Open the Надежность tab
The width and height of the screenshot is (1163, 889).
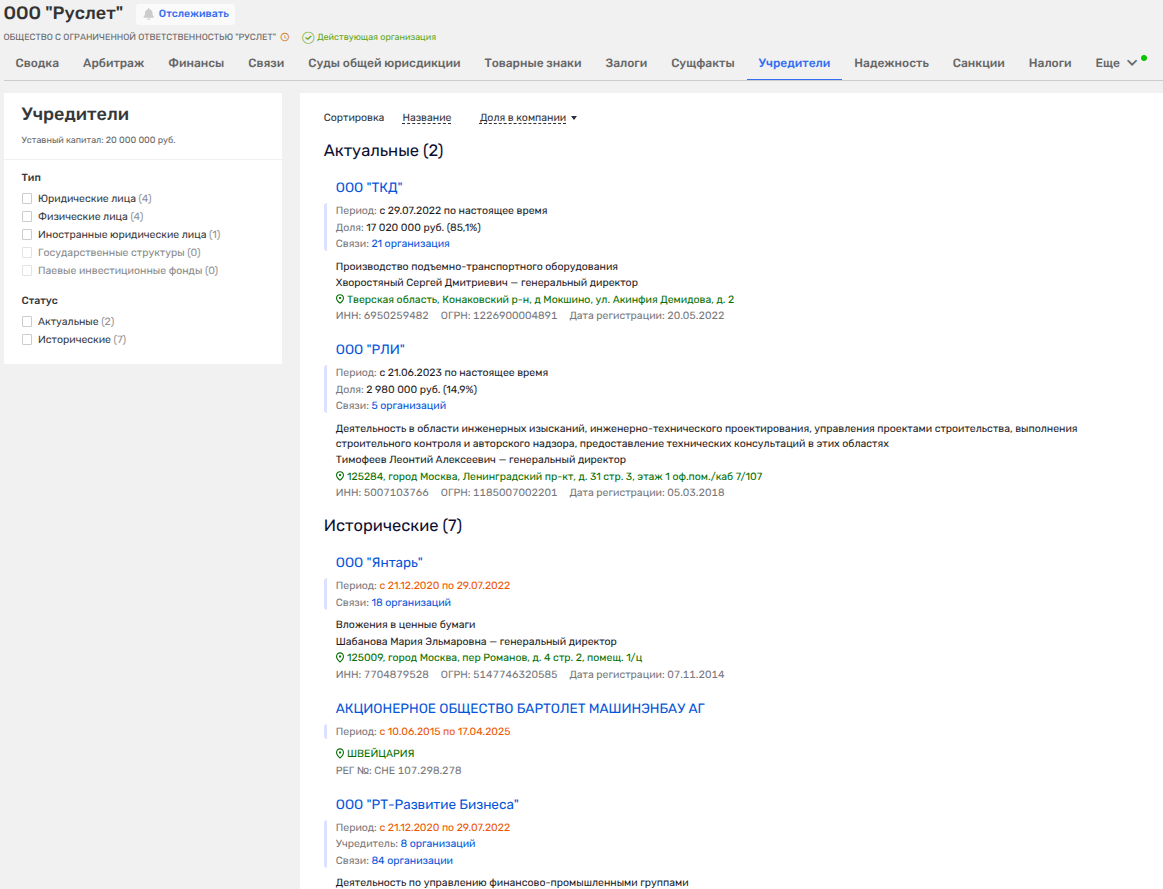point(891,63)
